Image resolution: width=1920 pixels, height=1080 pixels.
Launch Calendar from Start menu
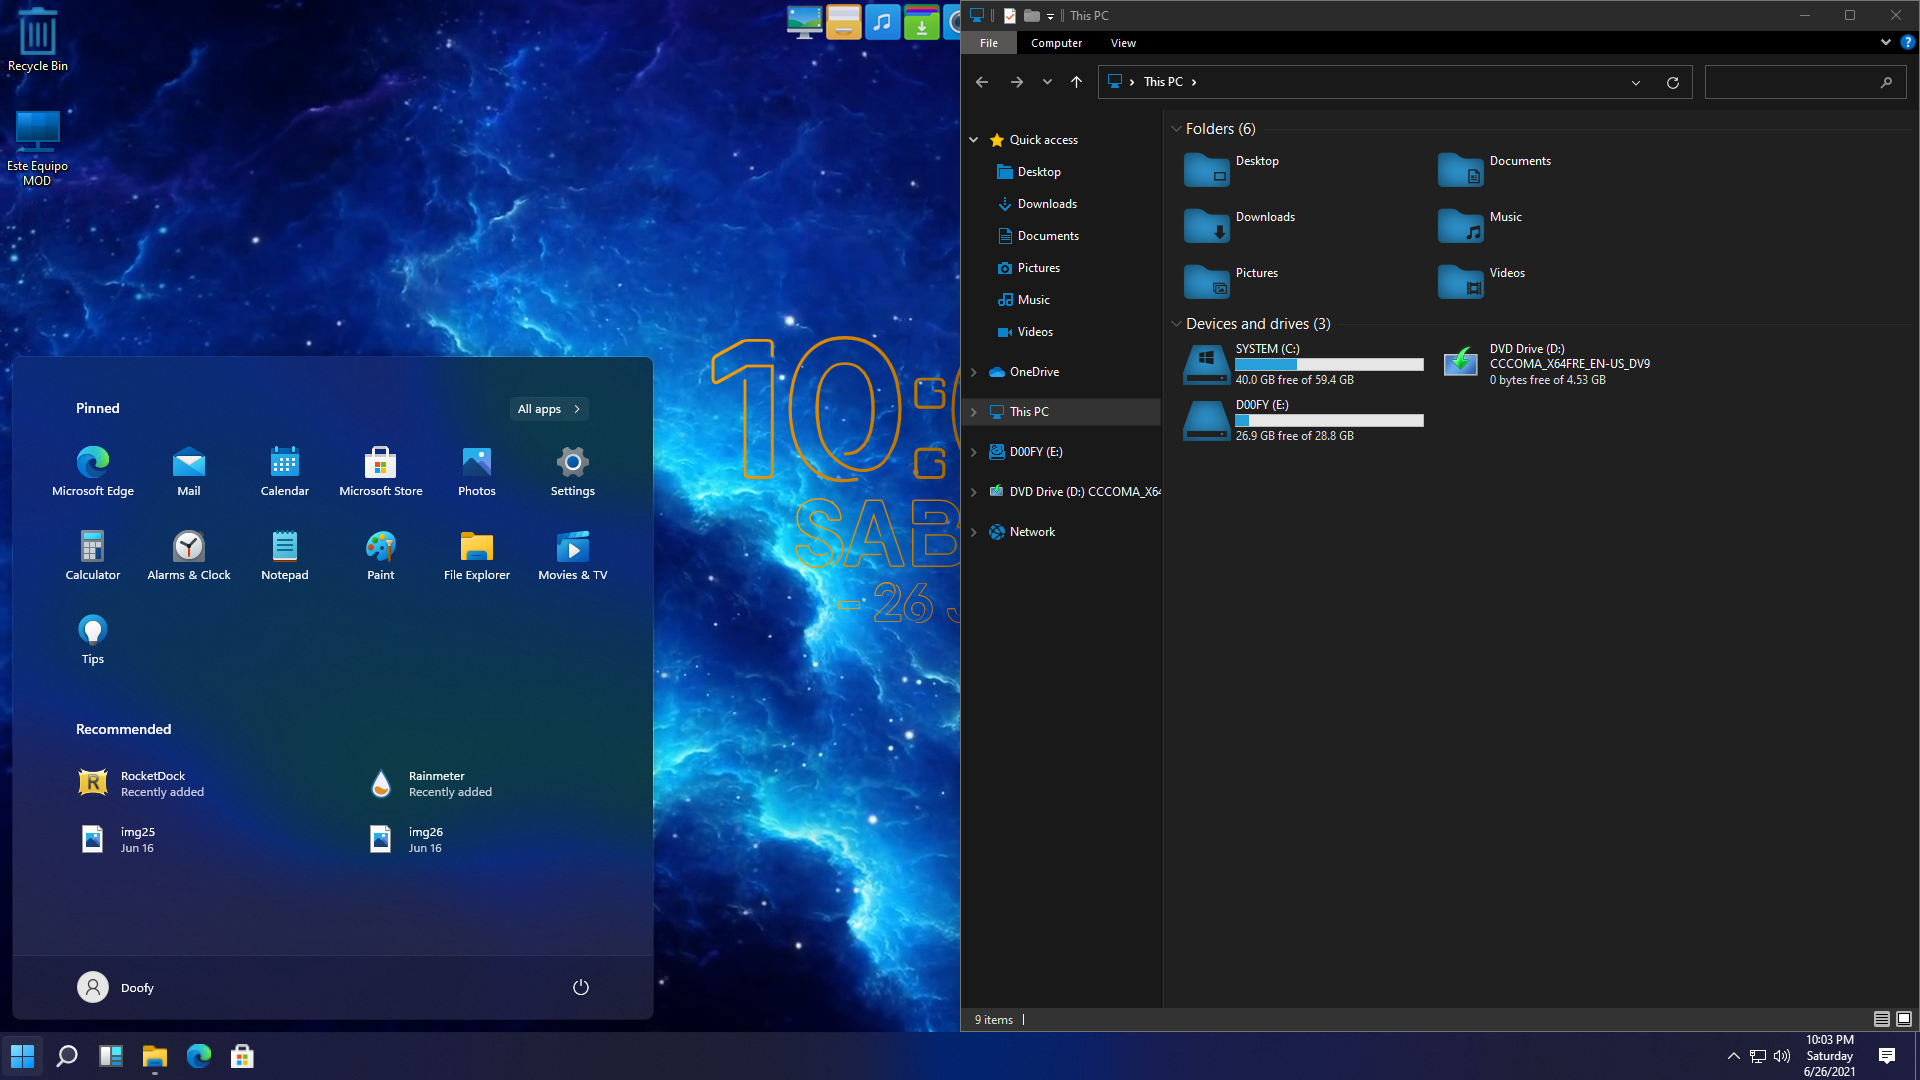click(x=285, y=470)
